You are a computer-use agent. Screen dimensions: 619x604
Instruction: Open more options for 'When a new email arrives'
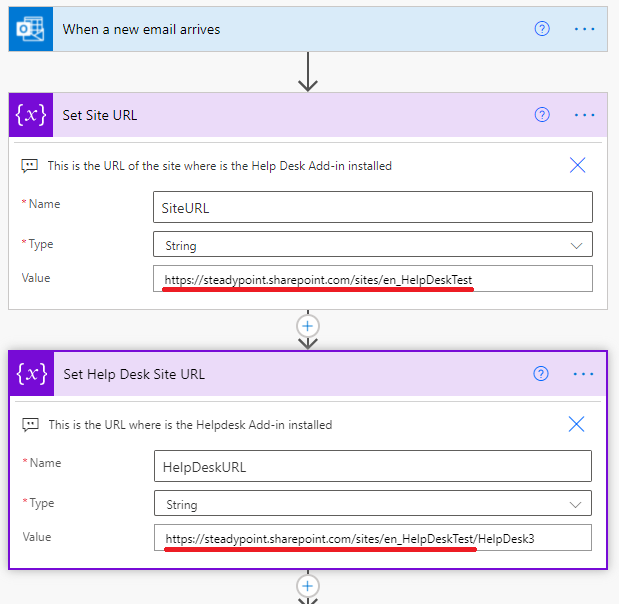click(584, 29)
